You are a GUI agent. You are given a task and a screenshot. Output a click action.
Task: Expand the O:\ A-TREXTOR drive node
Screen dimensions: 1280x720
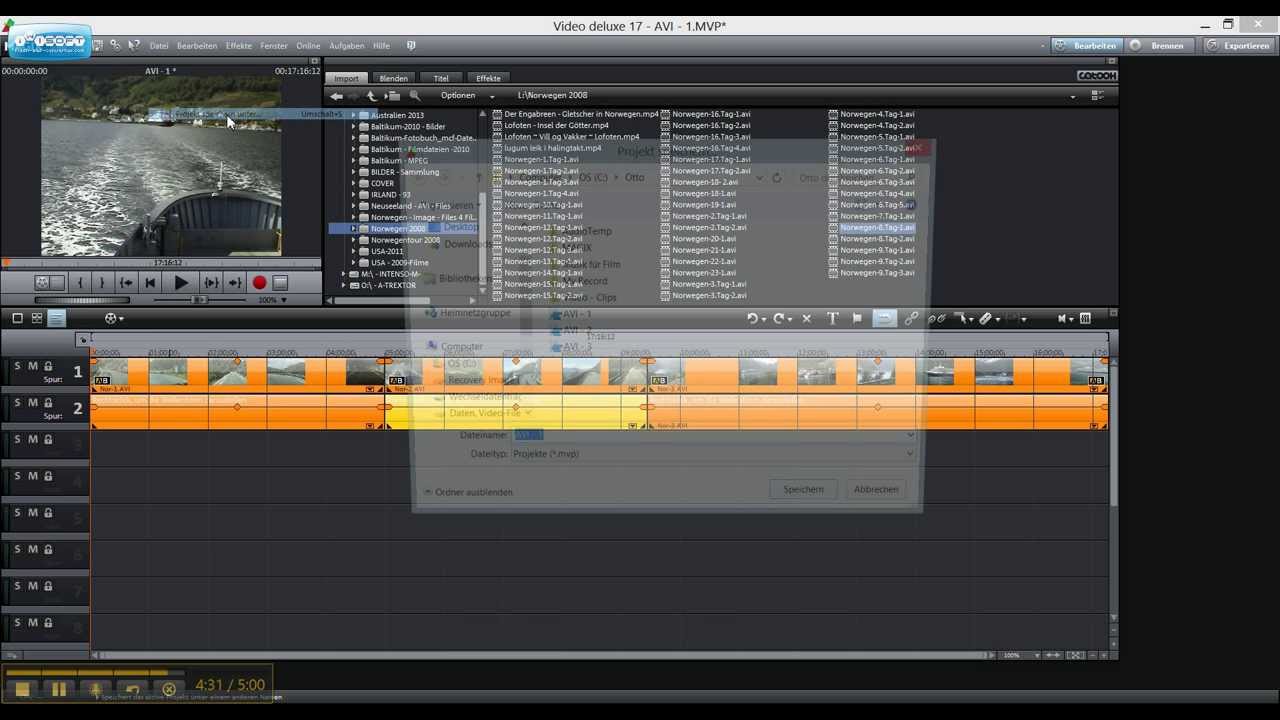(344, 285)
